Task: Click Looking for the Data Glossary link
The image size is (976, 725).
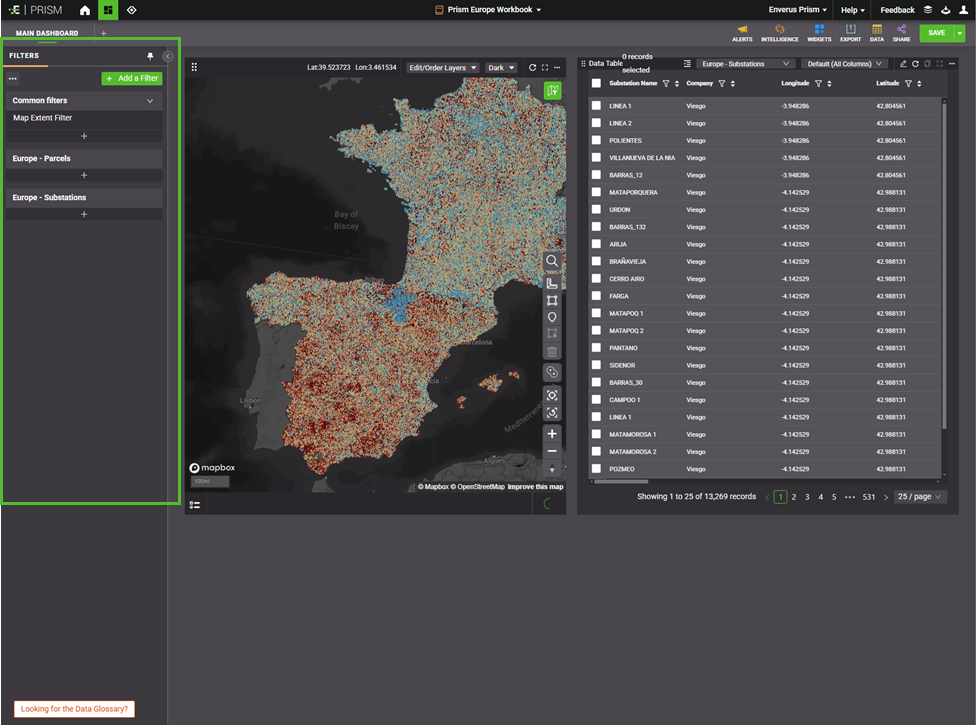Action: tap(74, 709)
